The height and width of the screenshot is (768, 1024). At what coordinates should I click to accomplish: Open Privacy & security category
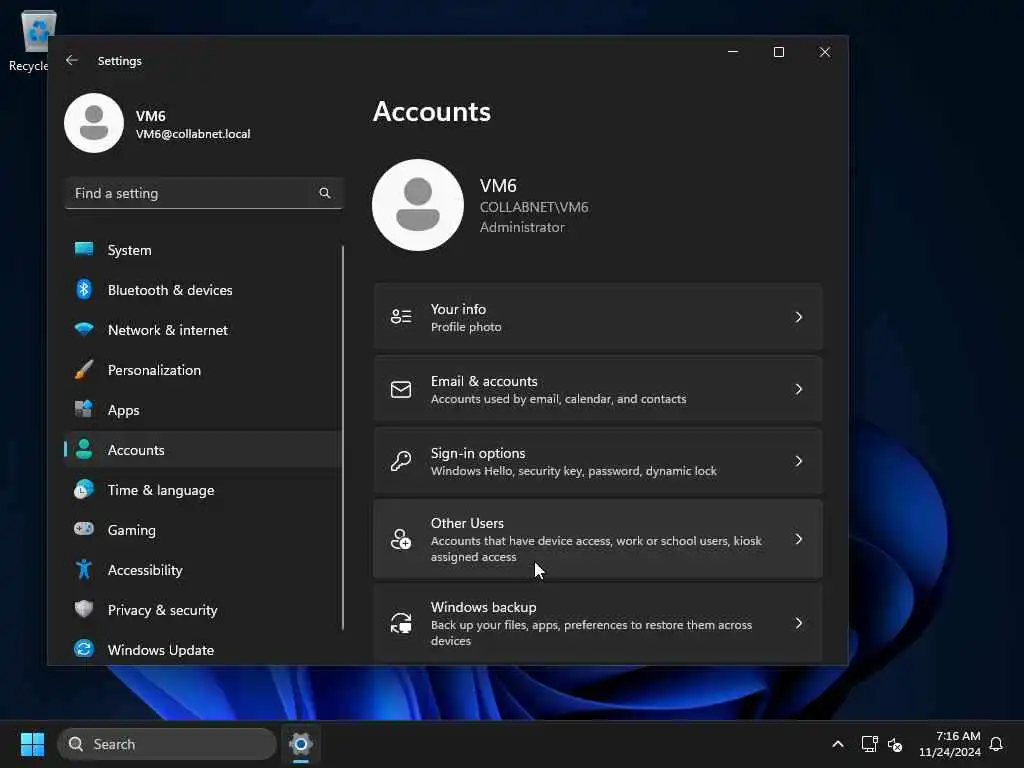pyautogui.click(x=203, y=609)
